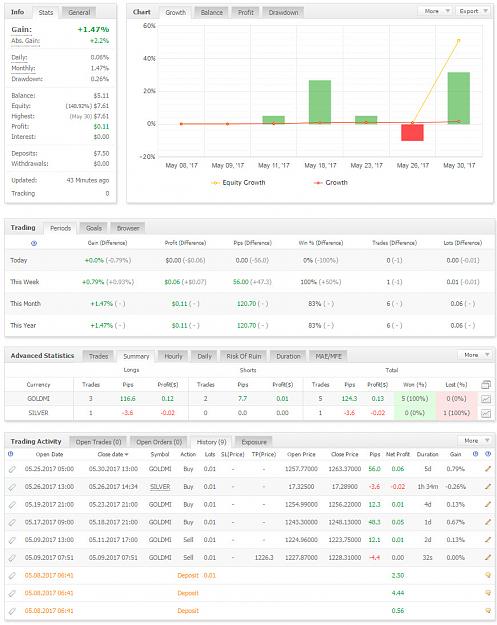Switch to the Stats tab

click(x=46, y=12)
